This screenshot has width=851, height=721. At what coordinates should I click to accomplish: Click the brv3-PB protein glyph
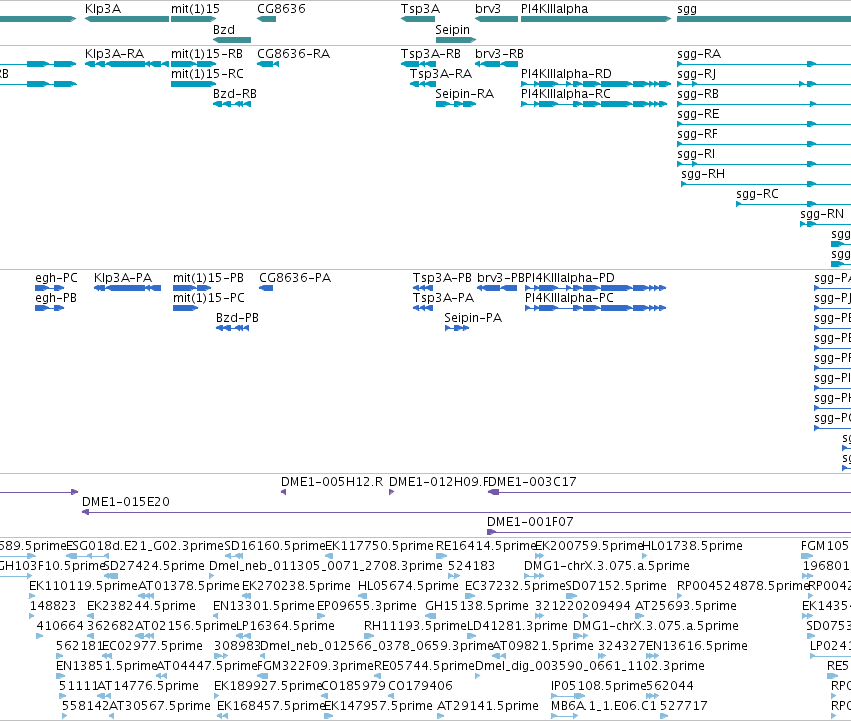click(497, 288)
